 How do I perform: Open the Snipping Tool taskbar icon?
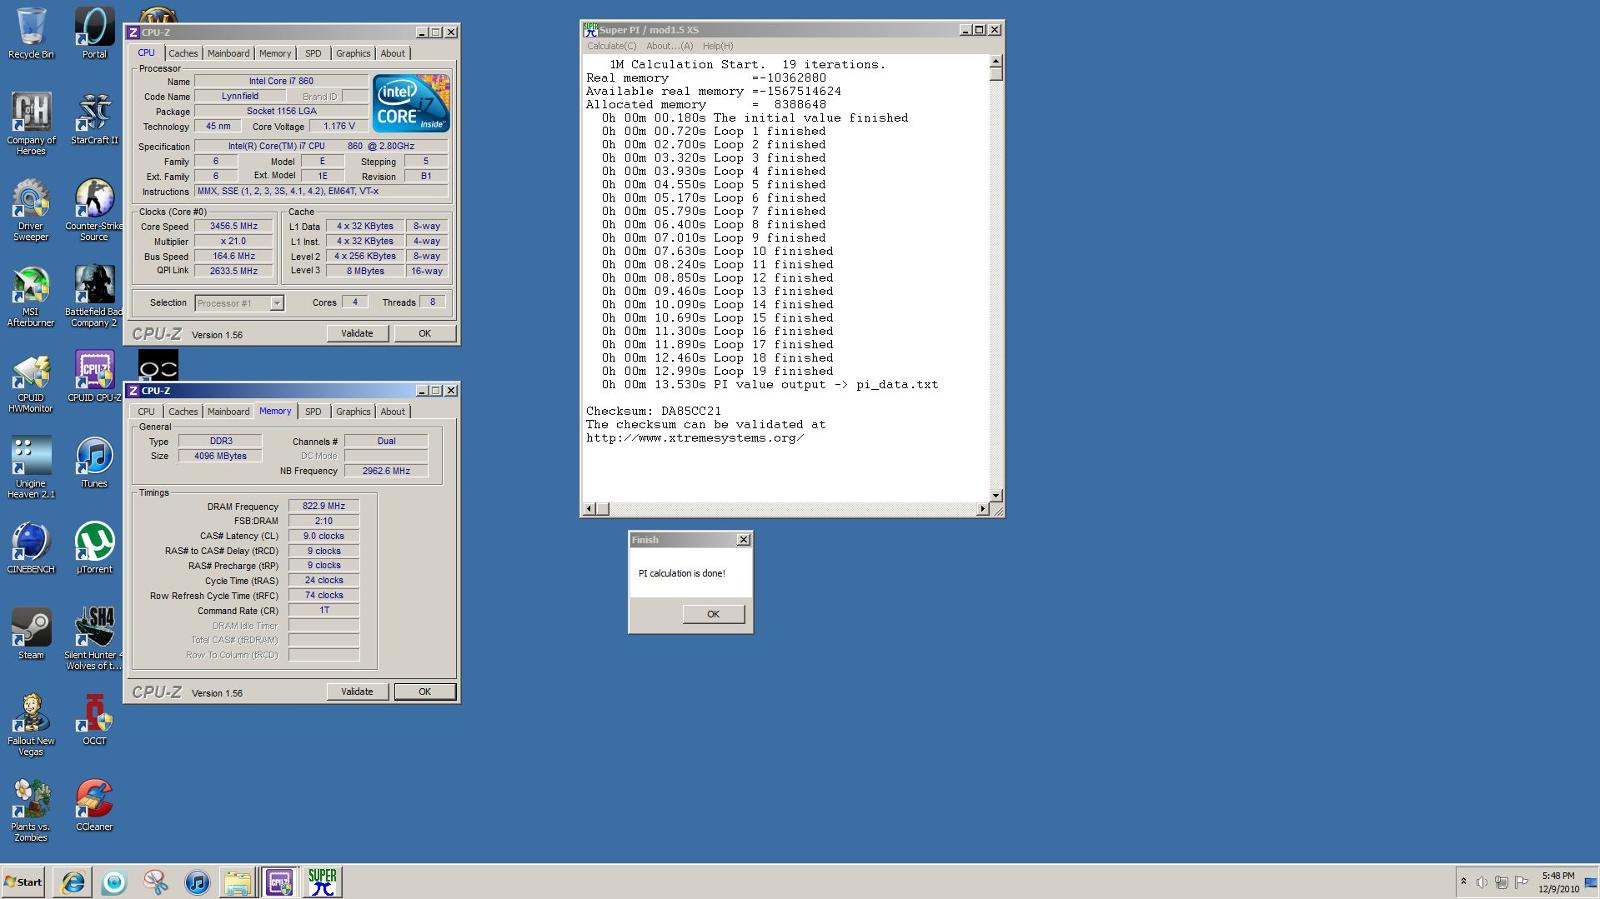[155, 882]
